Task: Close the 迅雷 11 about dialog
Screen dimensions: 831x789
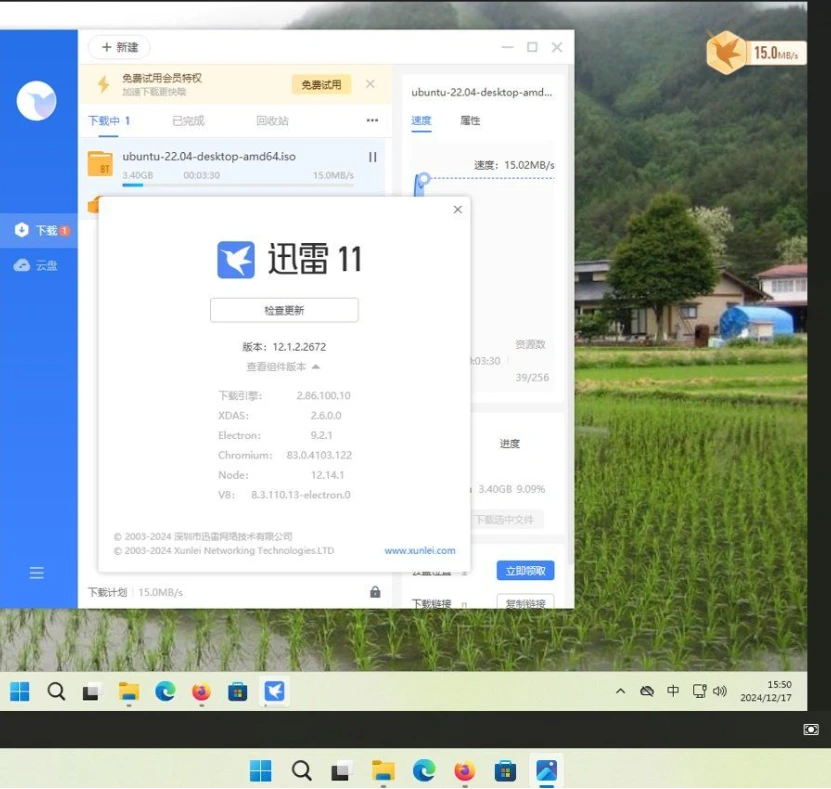Action: pos(458,209)
